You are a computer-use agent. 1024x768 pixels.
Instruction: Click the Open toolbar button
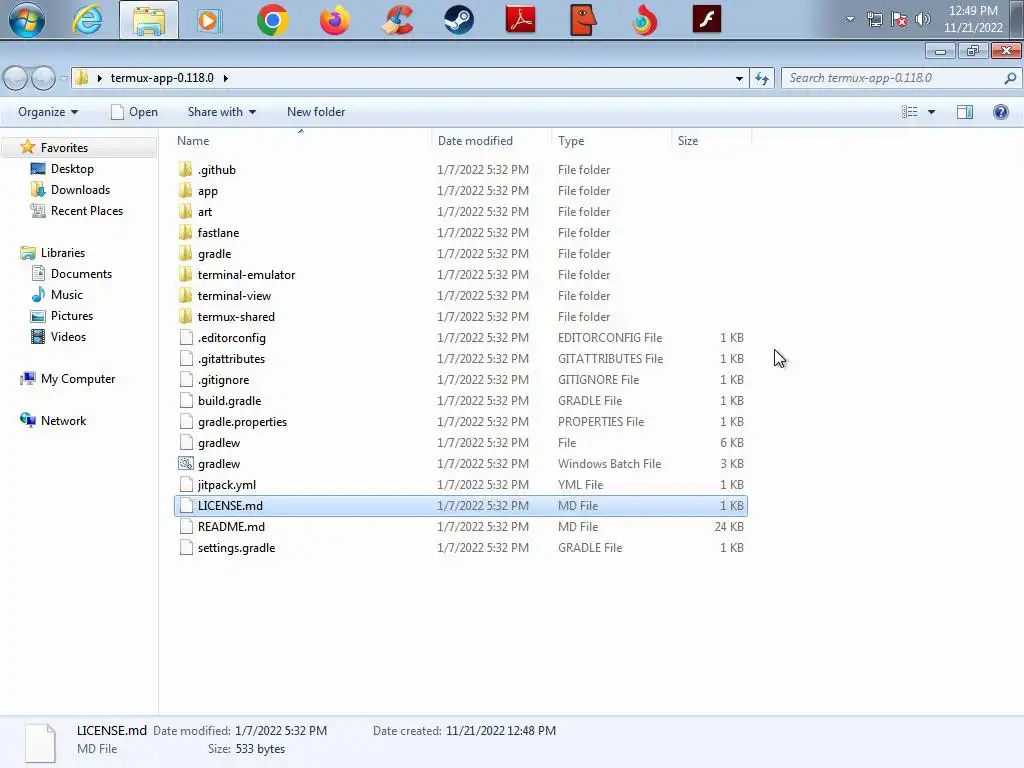(135, 112)
